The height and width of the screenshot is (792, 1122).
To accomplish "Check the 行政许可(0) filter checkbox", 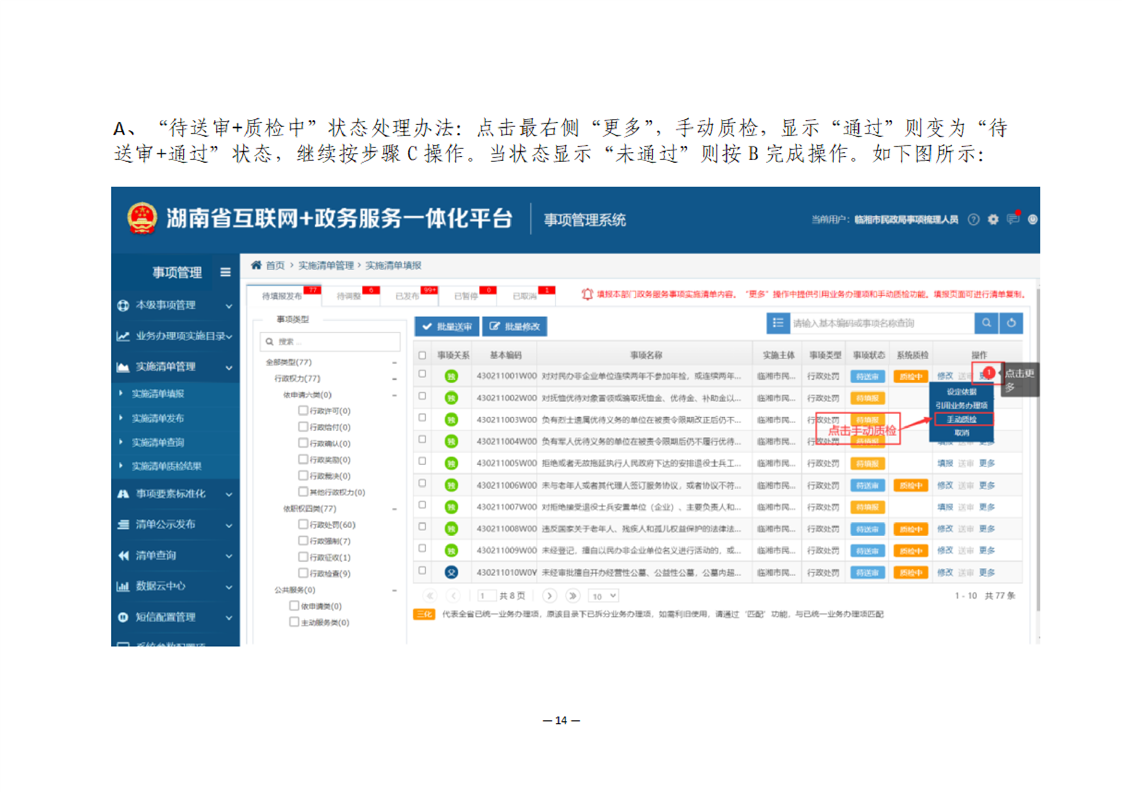I will tap(303, 411).
